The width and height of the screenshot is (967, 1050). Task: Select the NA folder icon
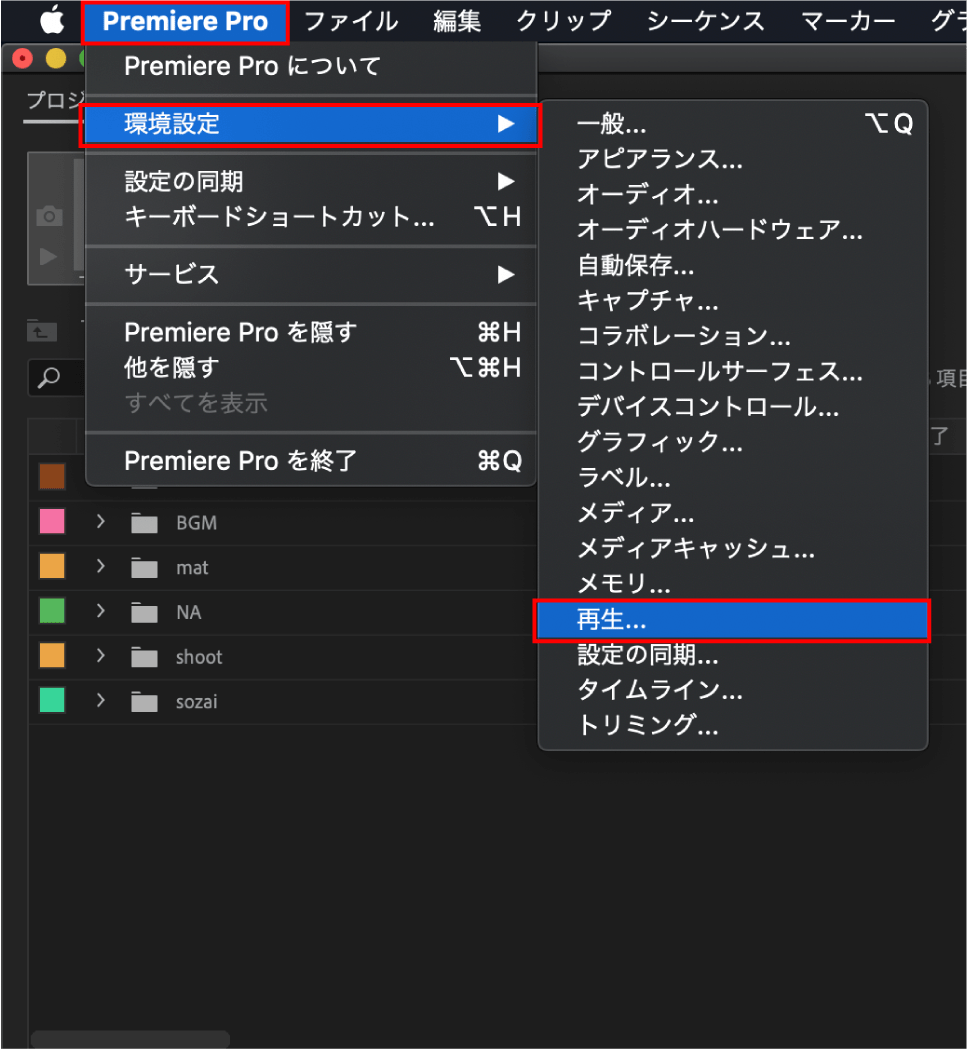coord(144,613)
